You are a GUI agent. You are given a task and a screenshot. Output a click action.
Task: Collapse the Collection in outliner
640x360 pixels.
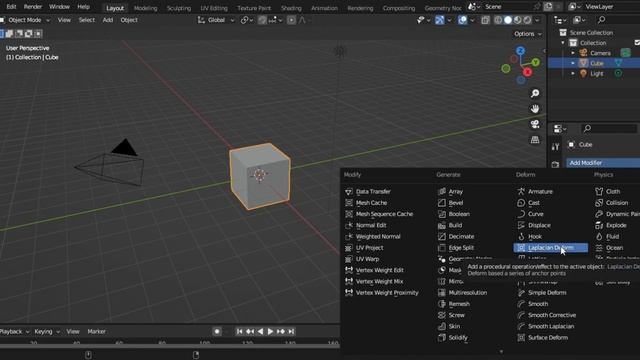click(563, 43)
